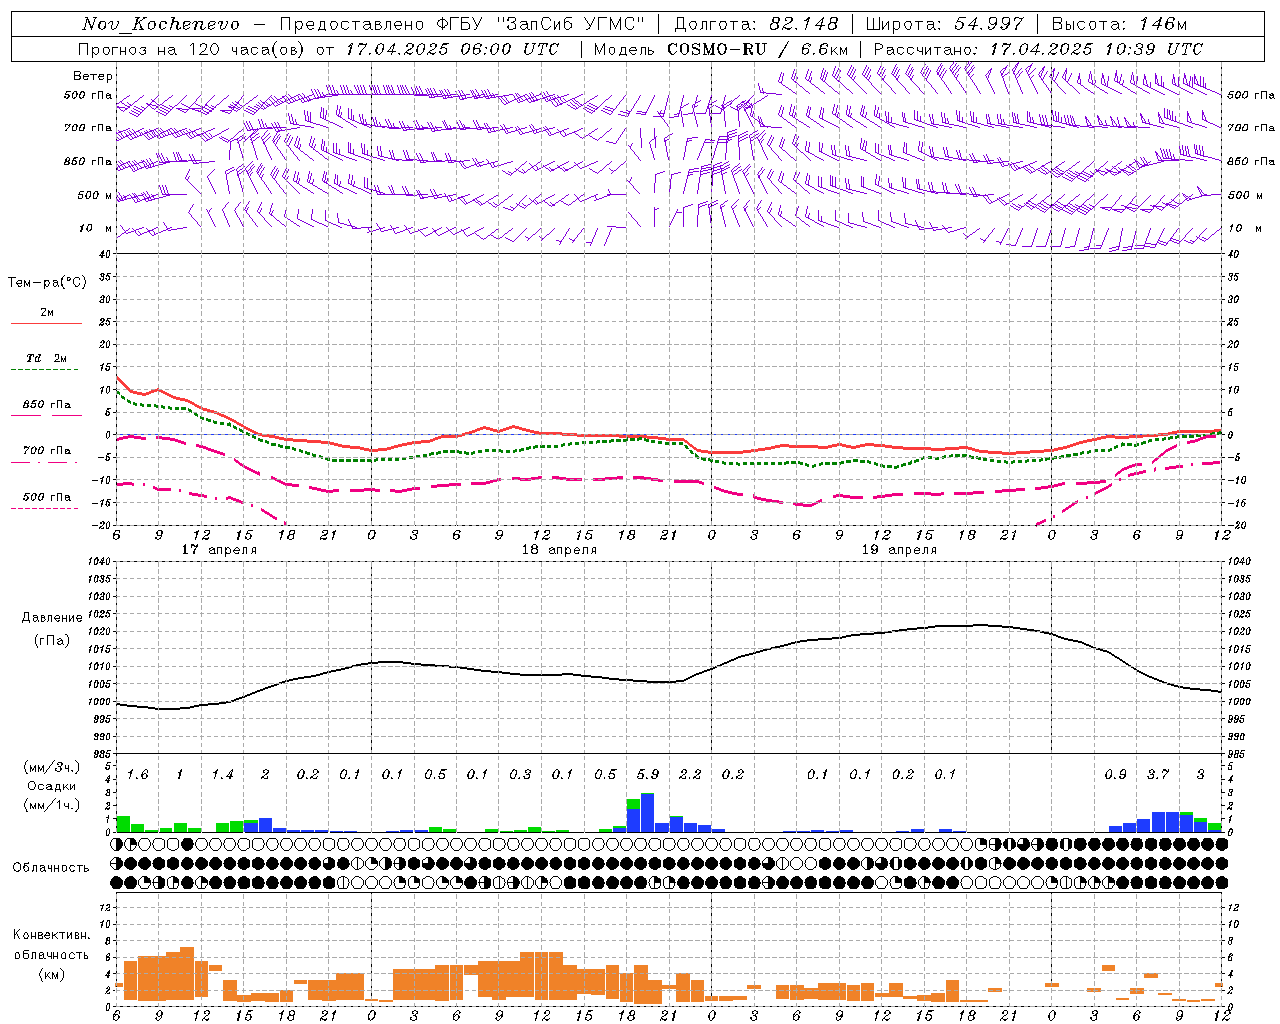Click 'Прогноз на 120 часа(ов)' header text
The width and height of the screenshot is (1280, 1024).
click(x=193, y=49)
